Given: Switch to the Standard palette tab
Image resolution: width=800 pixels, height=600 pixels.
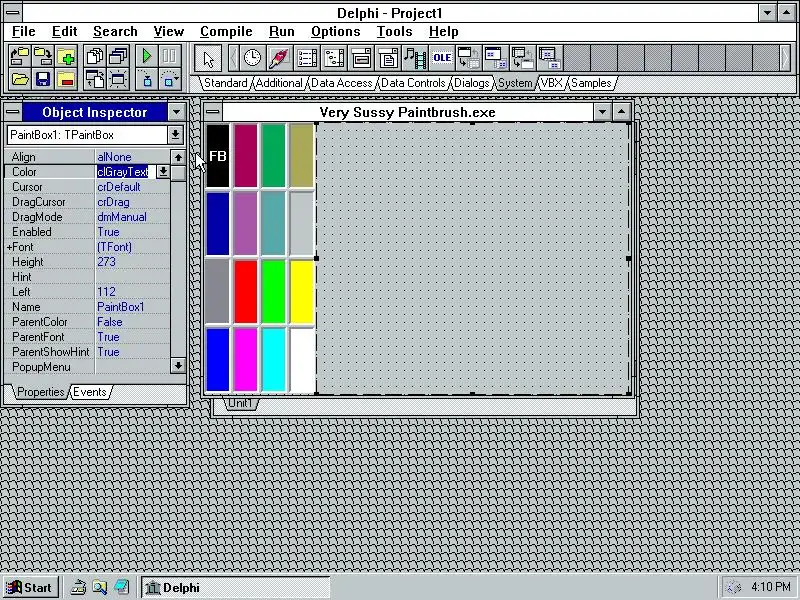Looking at the screenshot, I should 226,83.
